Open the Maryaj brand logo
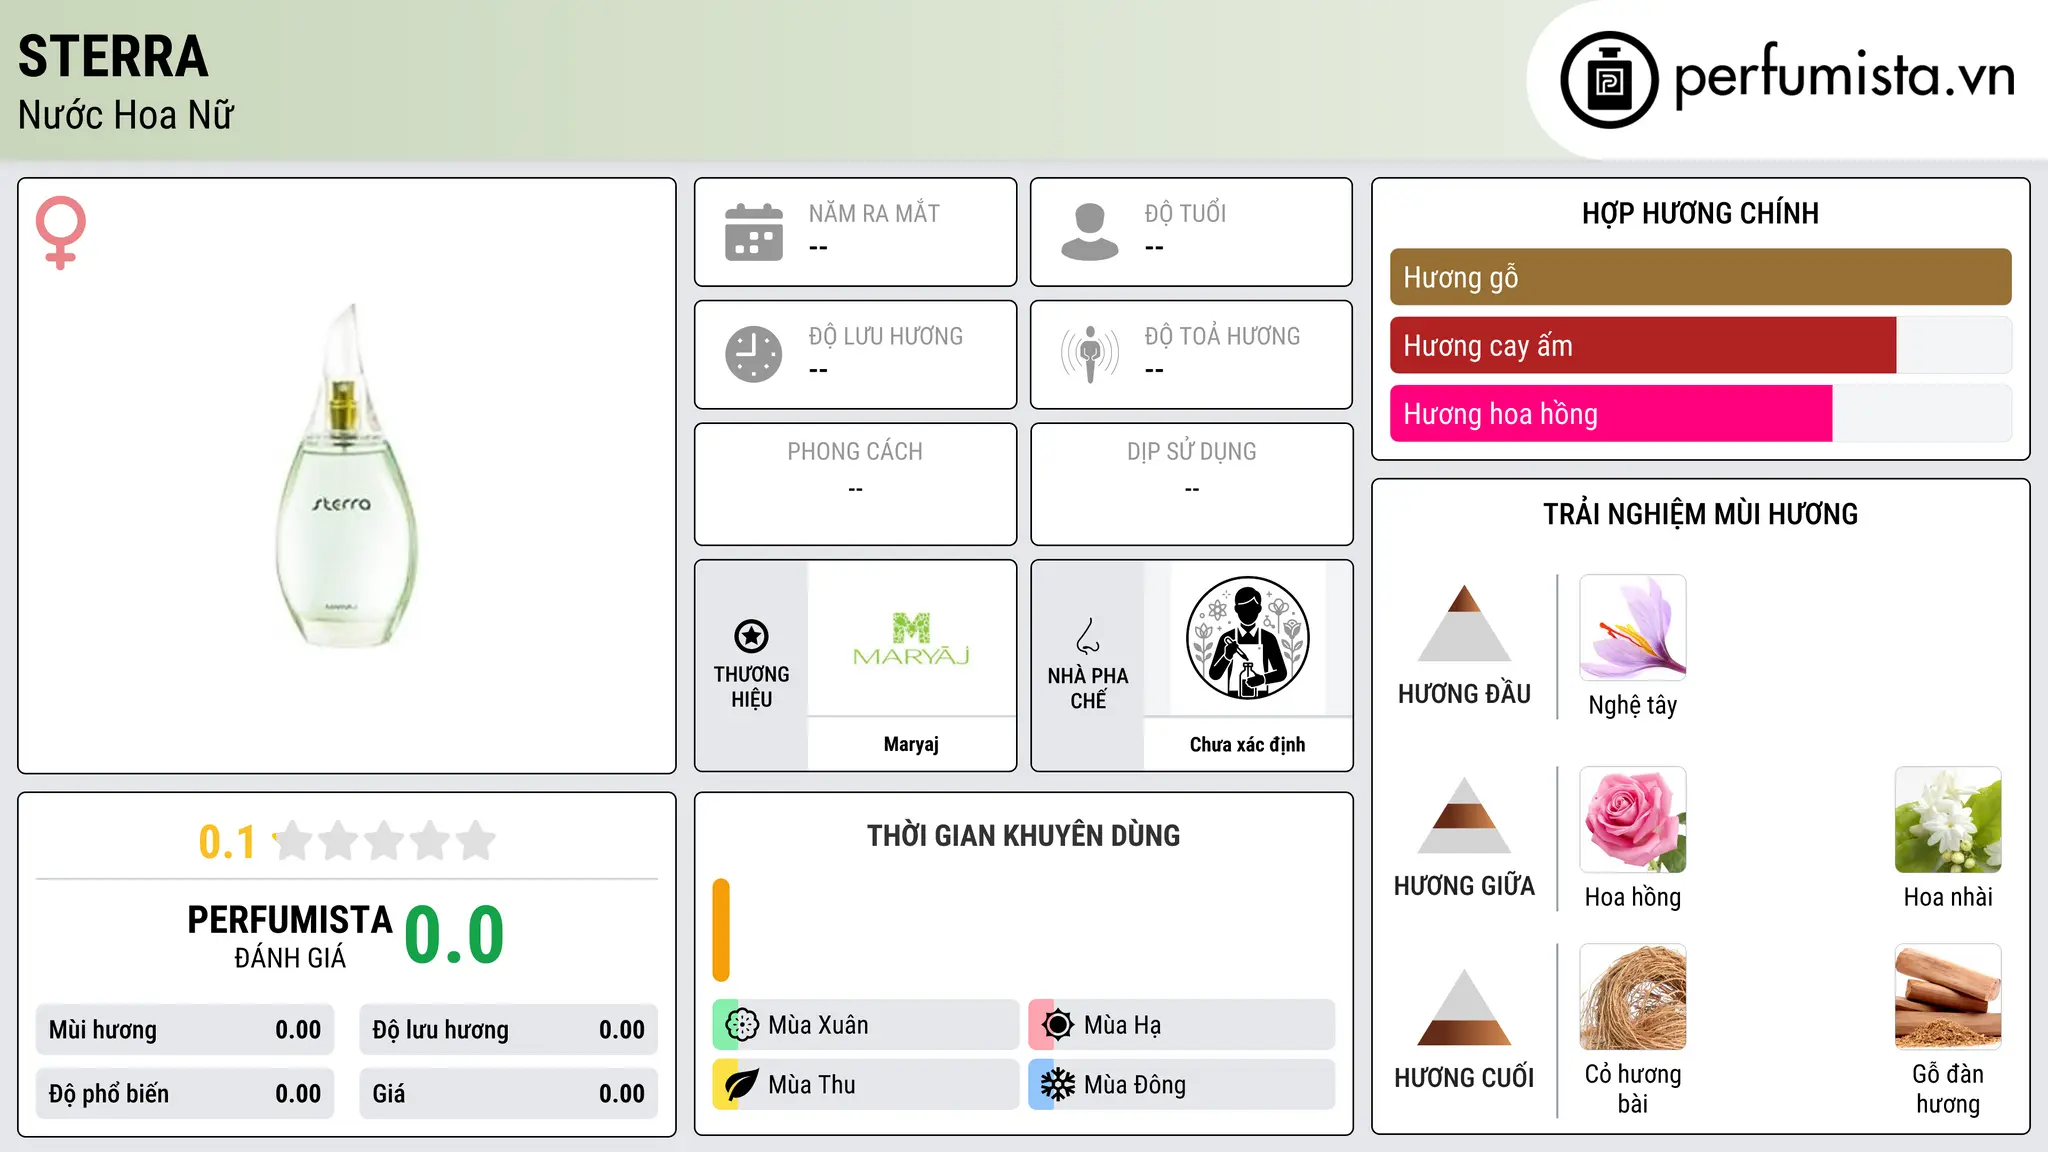Viewport: 2048px width, 1152px height. (911, 639)
